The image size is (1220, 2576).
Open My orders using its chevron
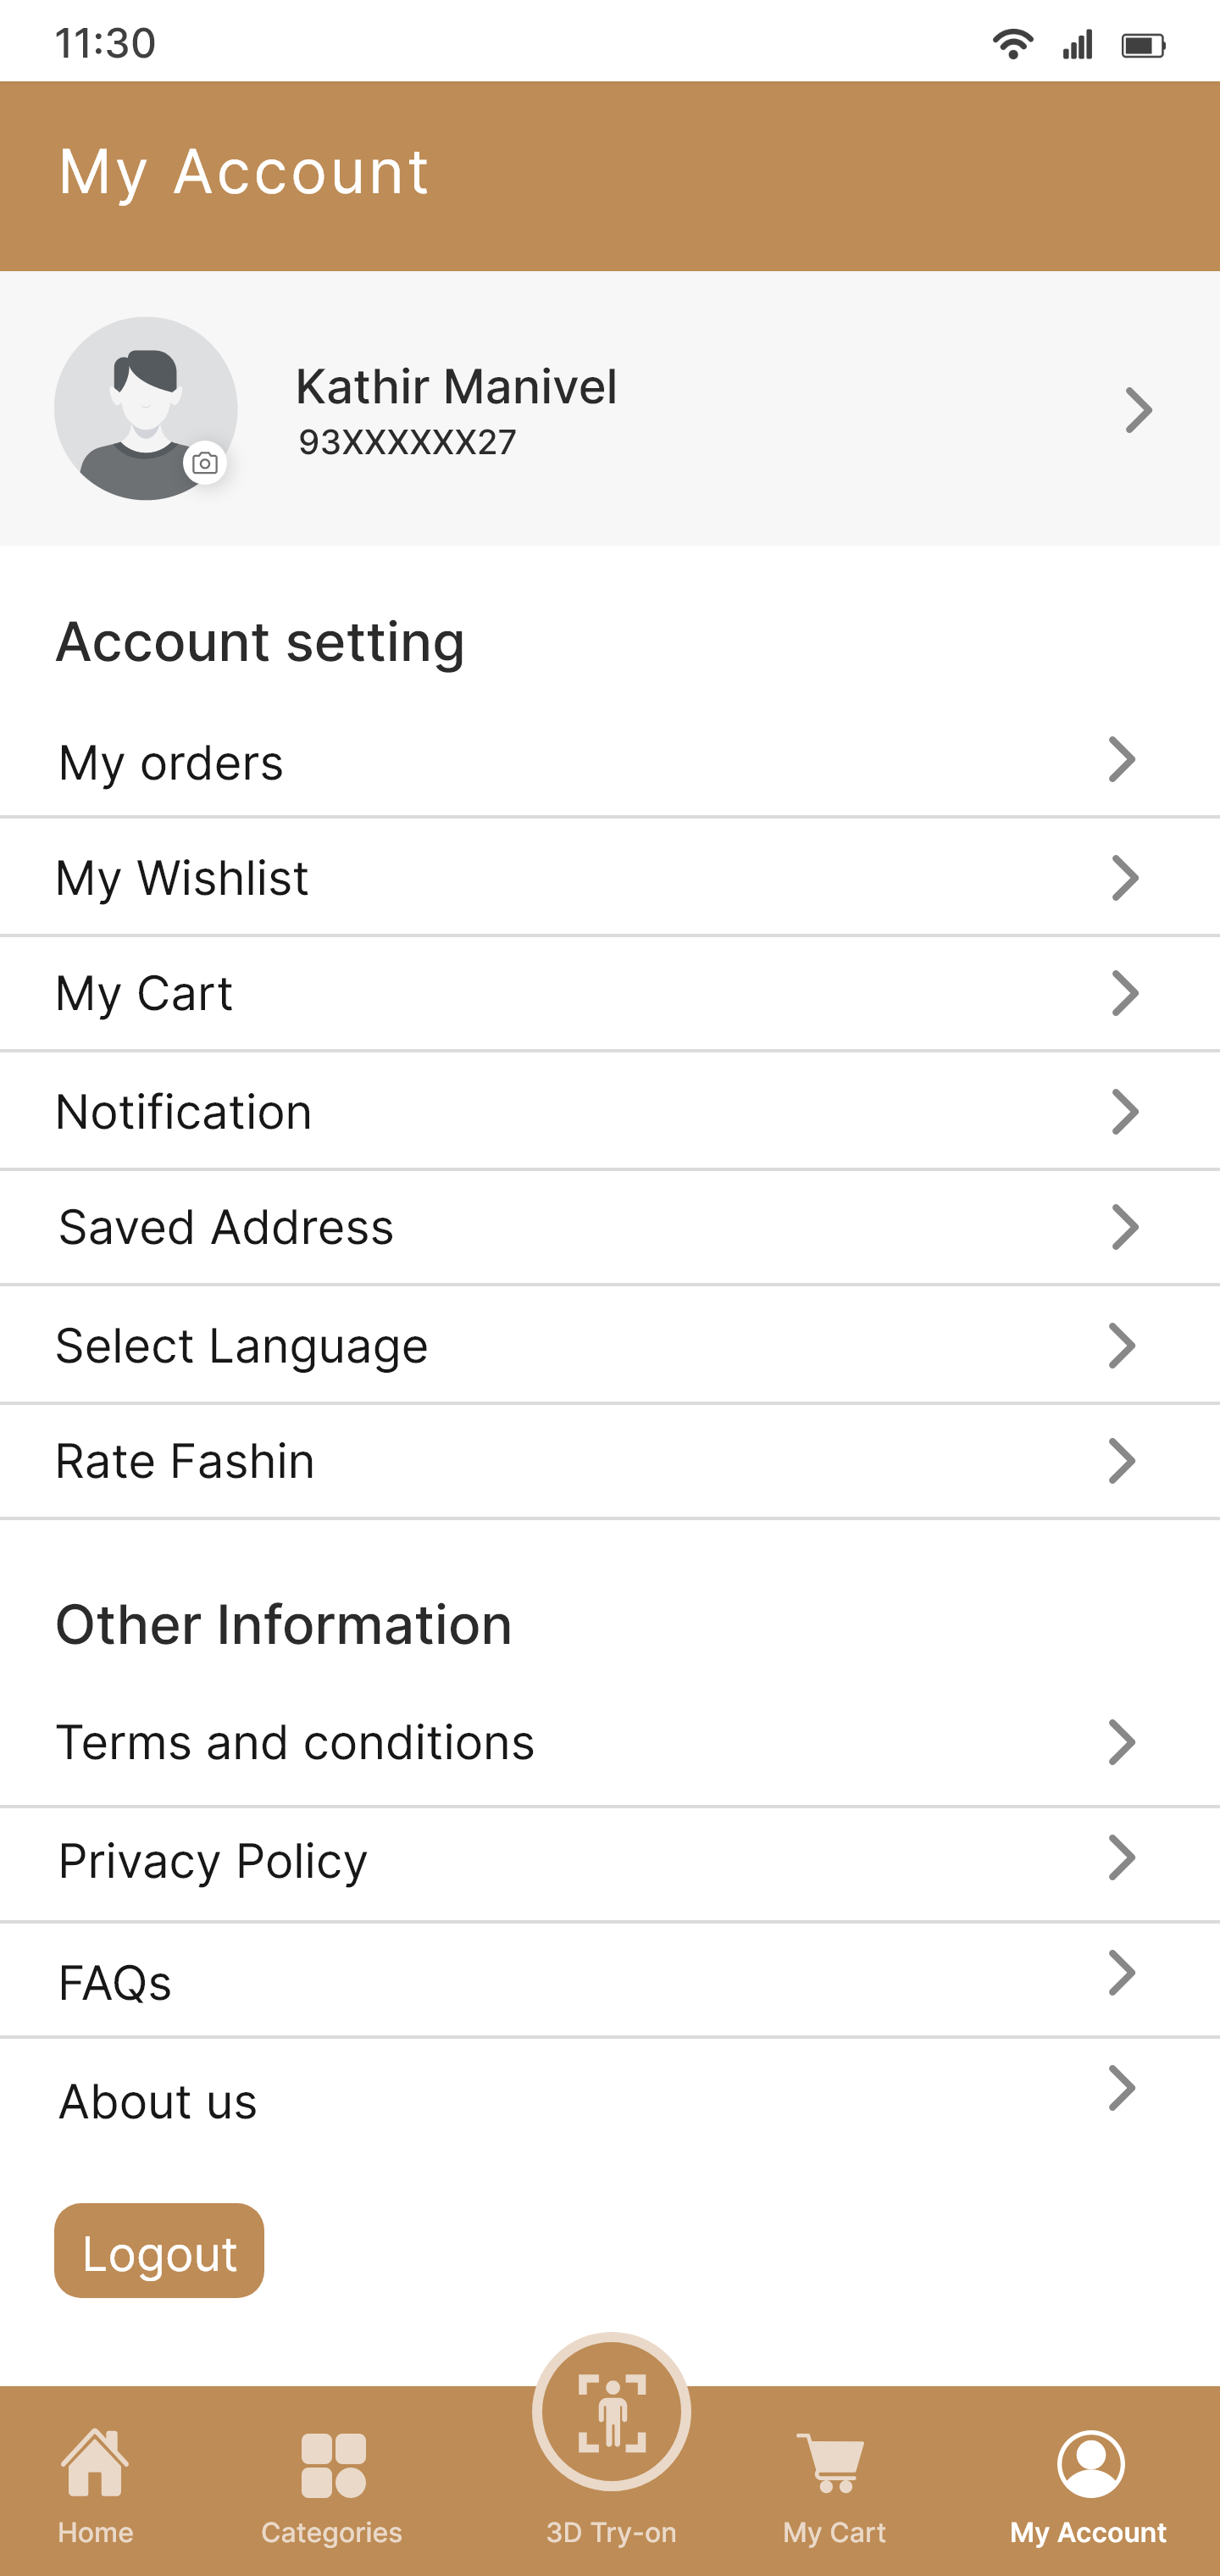click(x=1122, y=760)
